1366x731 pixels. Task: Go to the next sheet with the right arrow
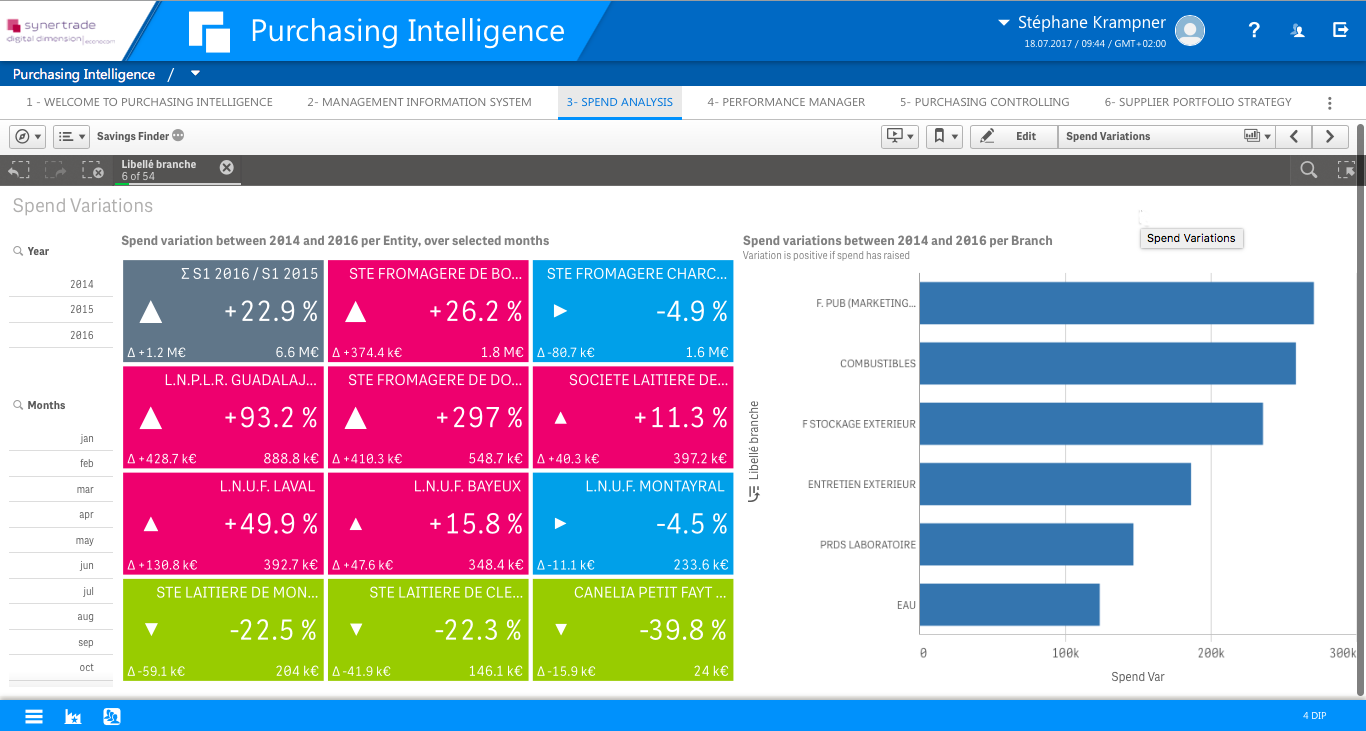1328,136
